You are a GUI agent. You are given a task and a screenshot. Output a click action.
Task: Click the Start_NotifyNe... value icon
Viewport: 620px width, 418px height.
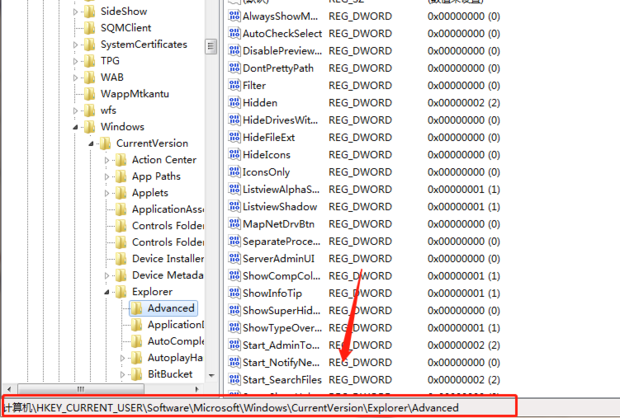click(x=234, y=362)
